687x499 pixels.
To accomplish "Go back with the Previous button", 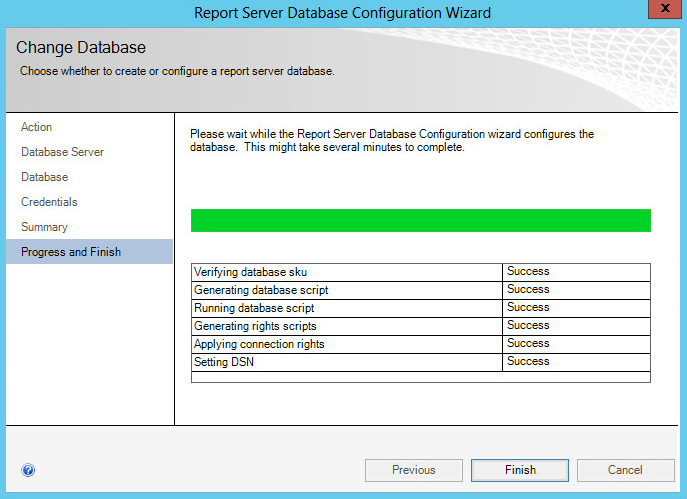I will (414, 470).
